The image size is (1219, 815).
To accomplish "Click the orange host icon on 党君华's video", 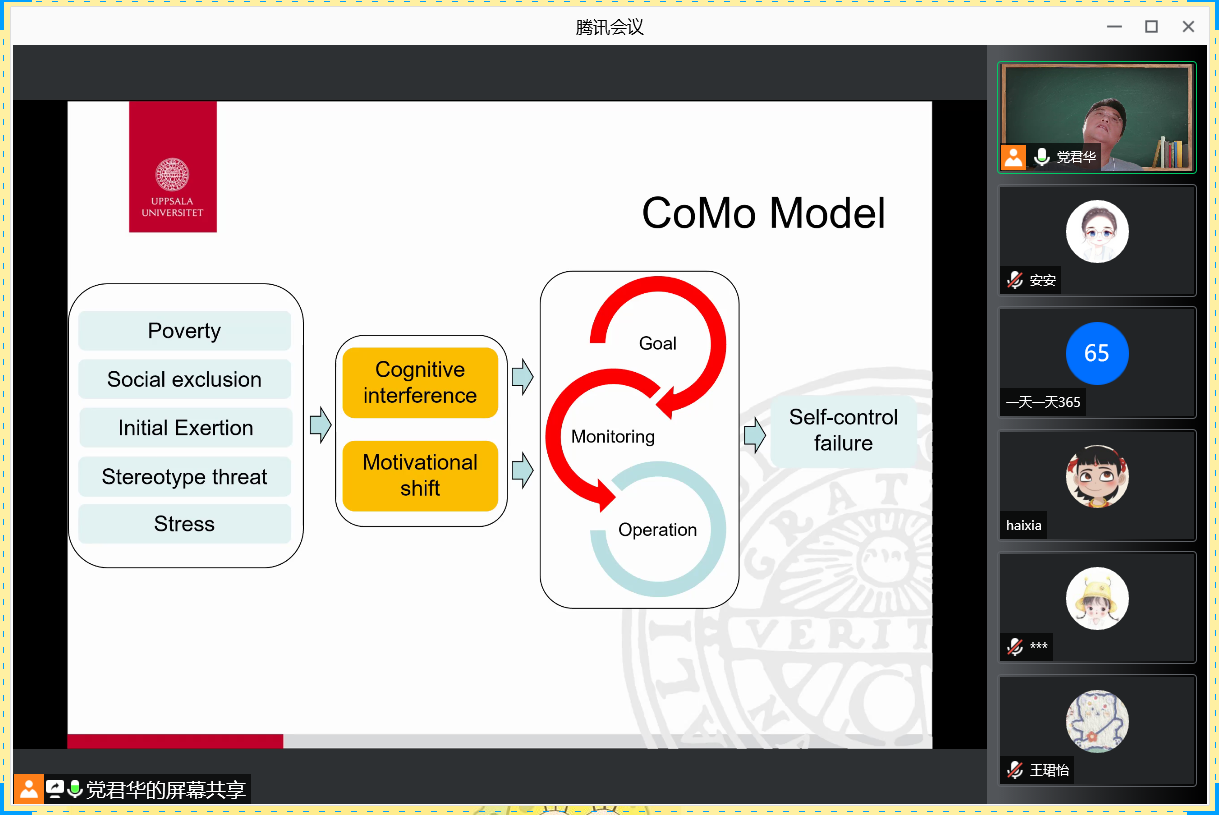I will click(1014, 157).
